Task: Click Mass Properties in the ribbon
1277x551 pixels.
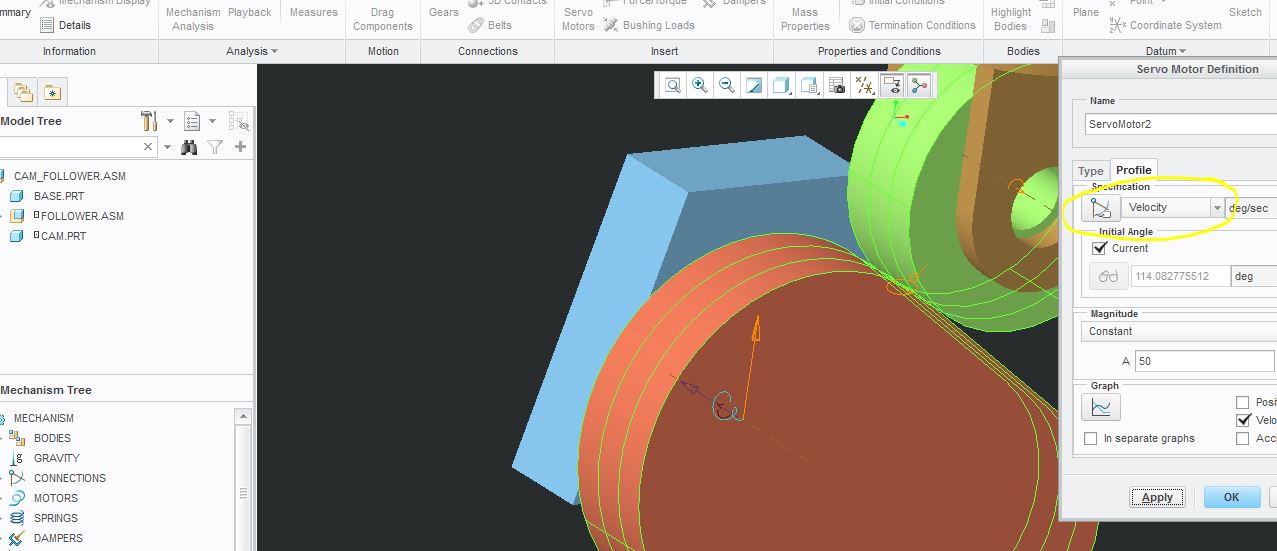Action: point(805,18)
